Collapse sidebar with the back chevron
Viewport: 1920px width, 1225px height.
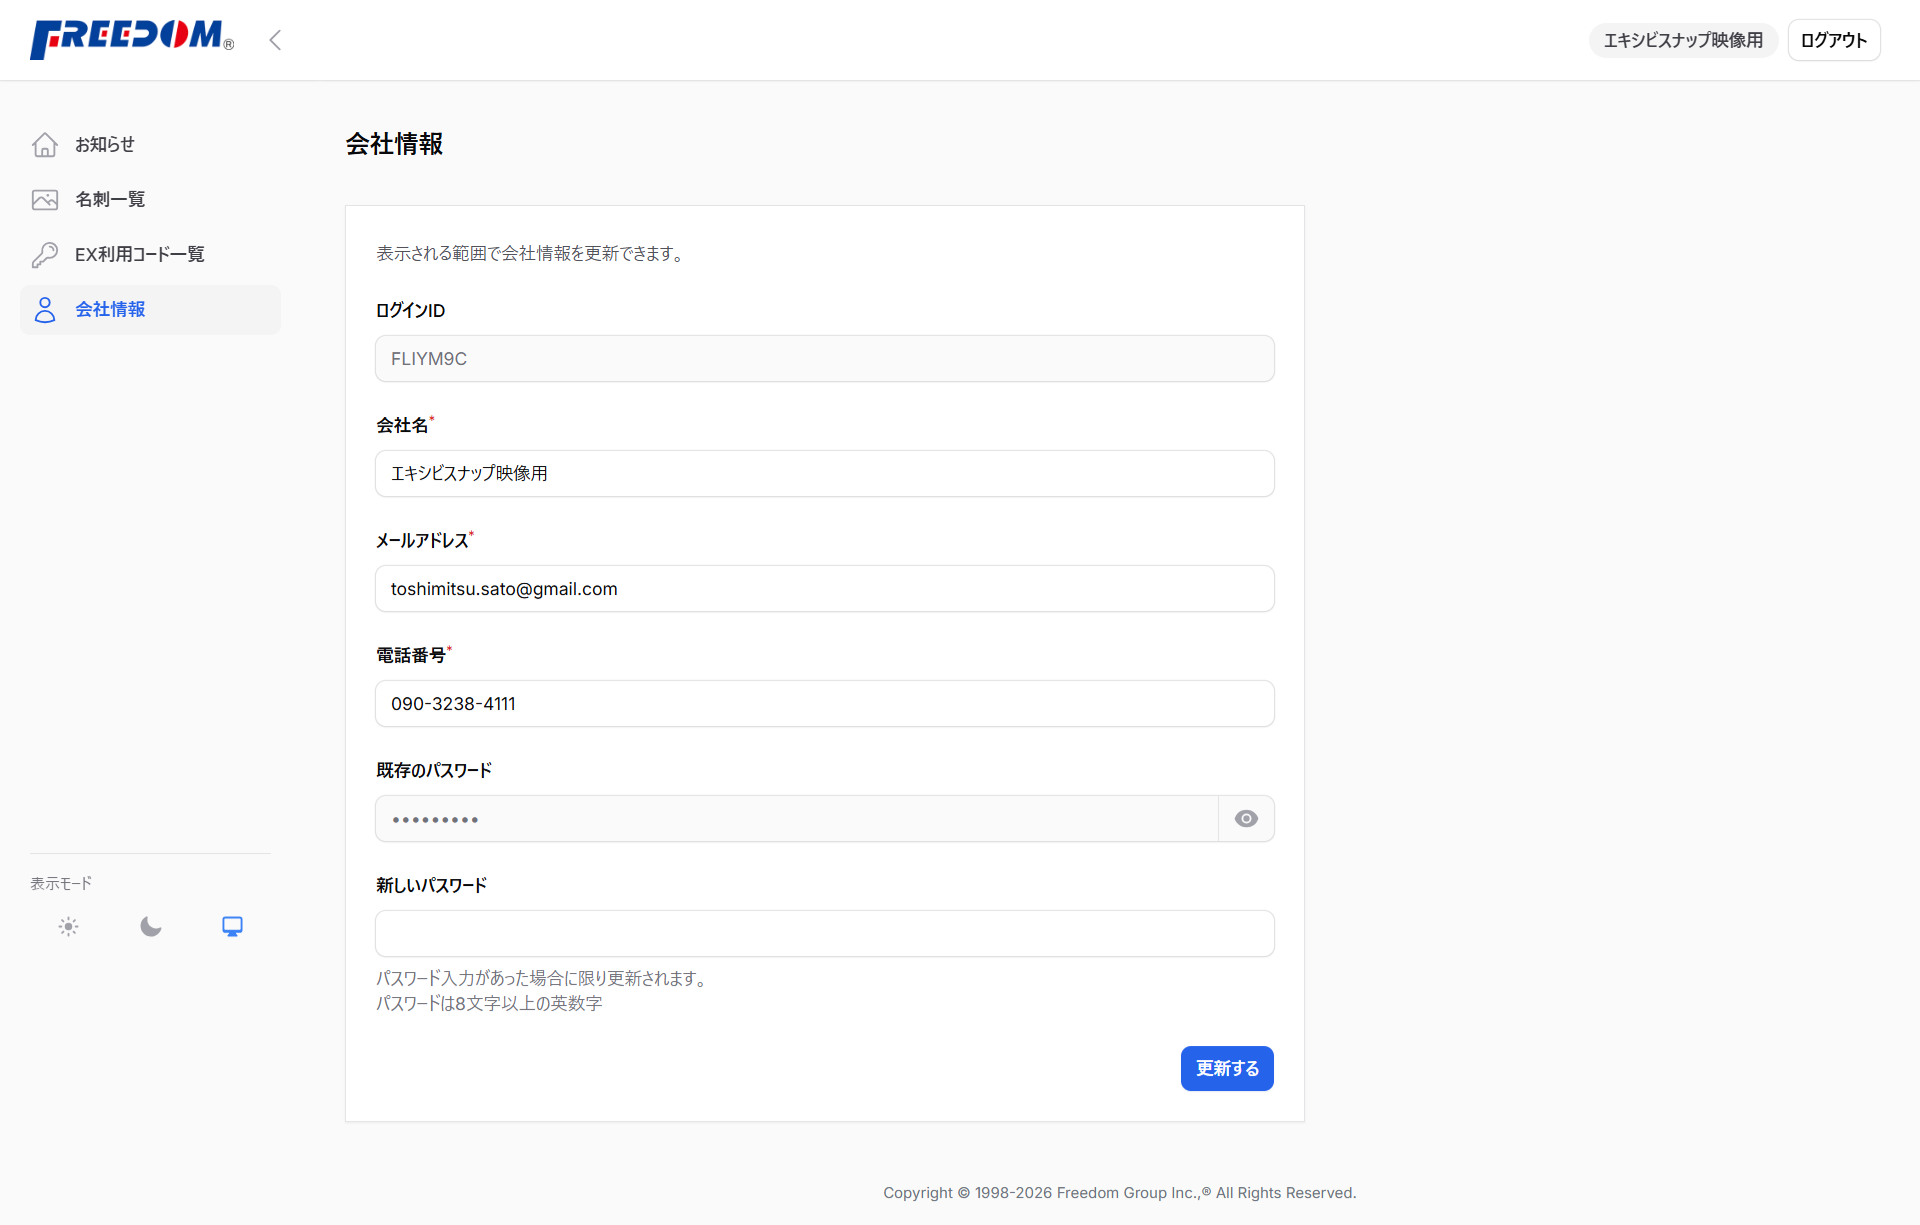tap(275, 40)
